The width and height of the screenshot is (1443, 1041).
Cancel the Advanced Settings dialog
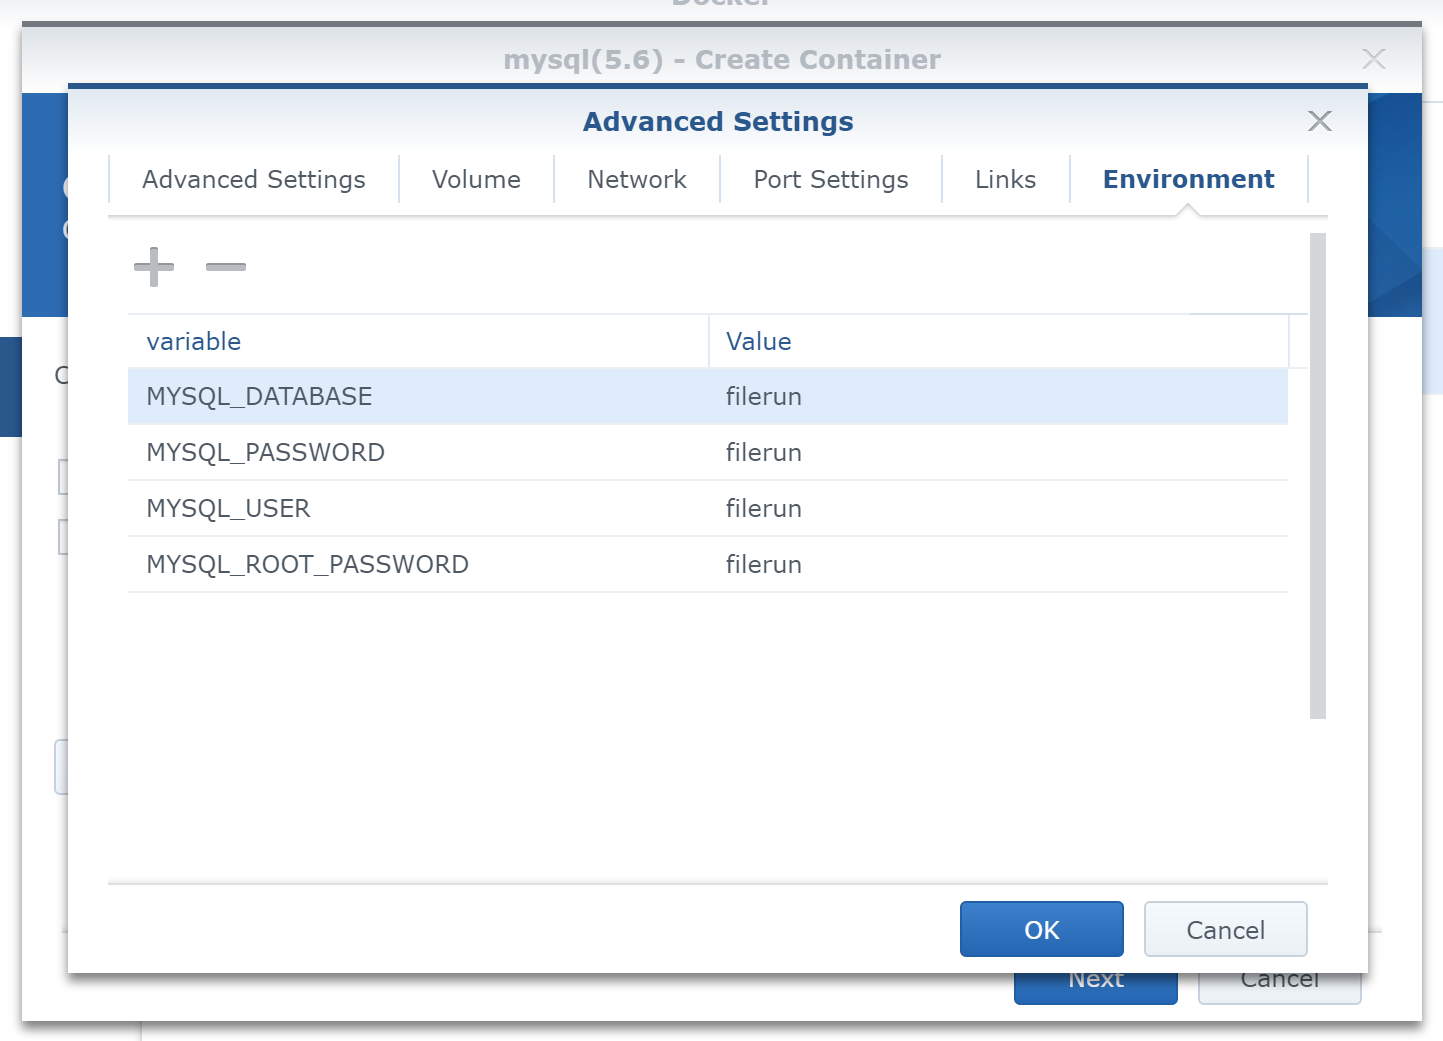point(1225,930)
